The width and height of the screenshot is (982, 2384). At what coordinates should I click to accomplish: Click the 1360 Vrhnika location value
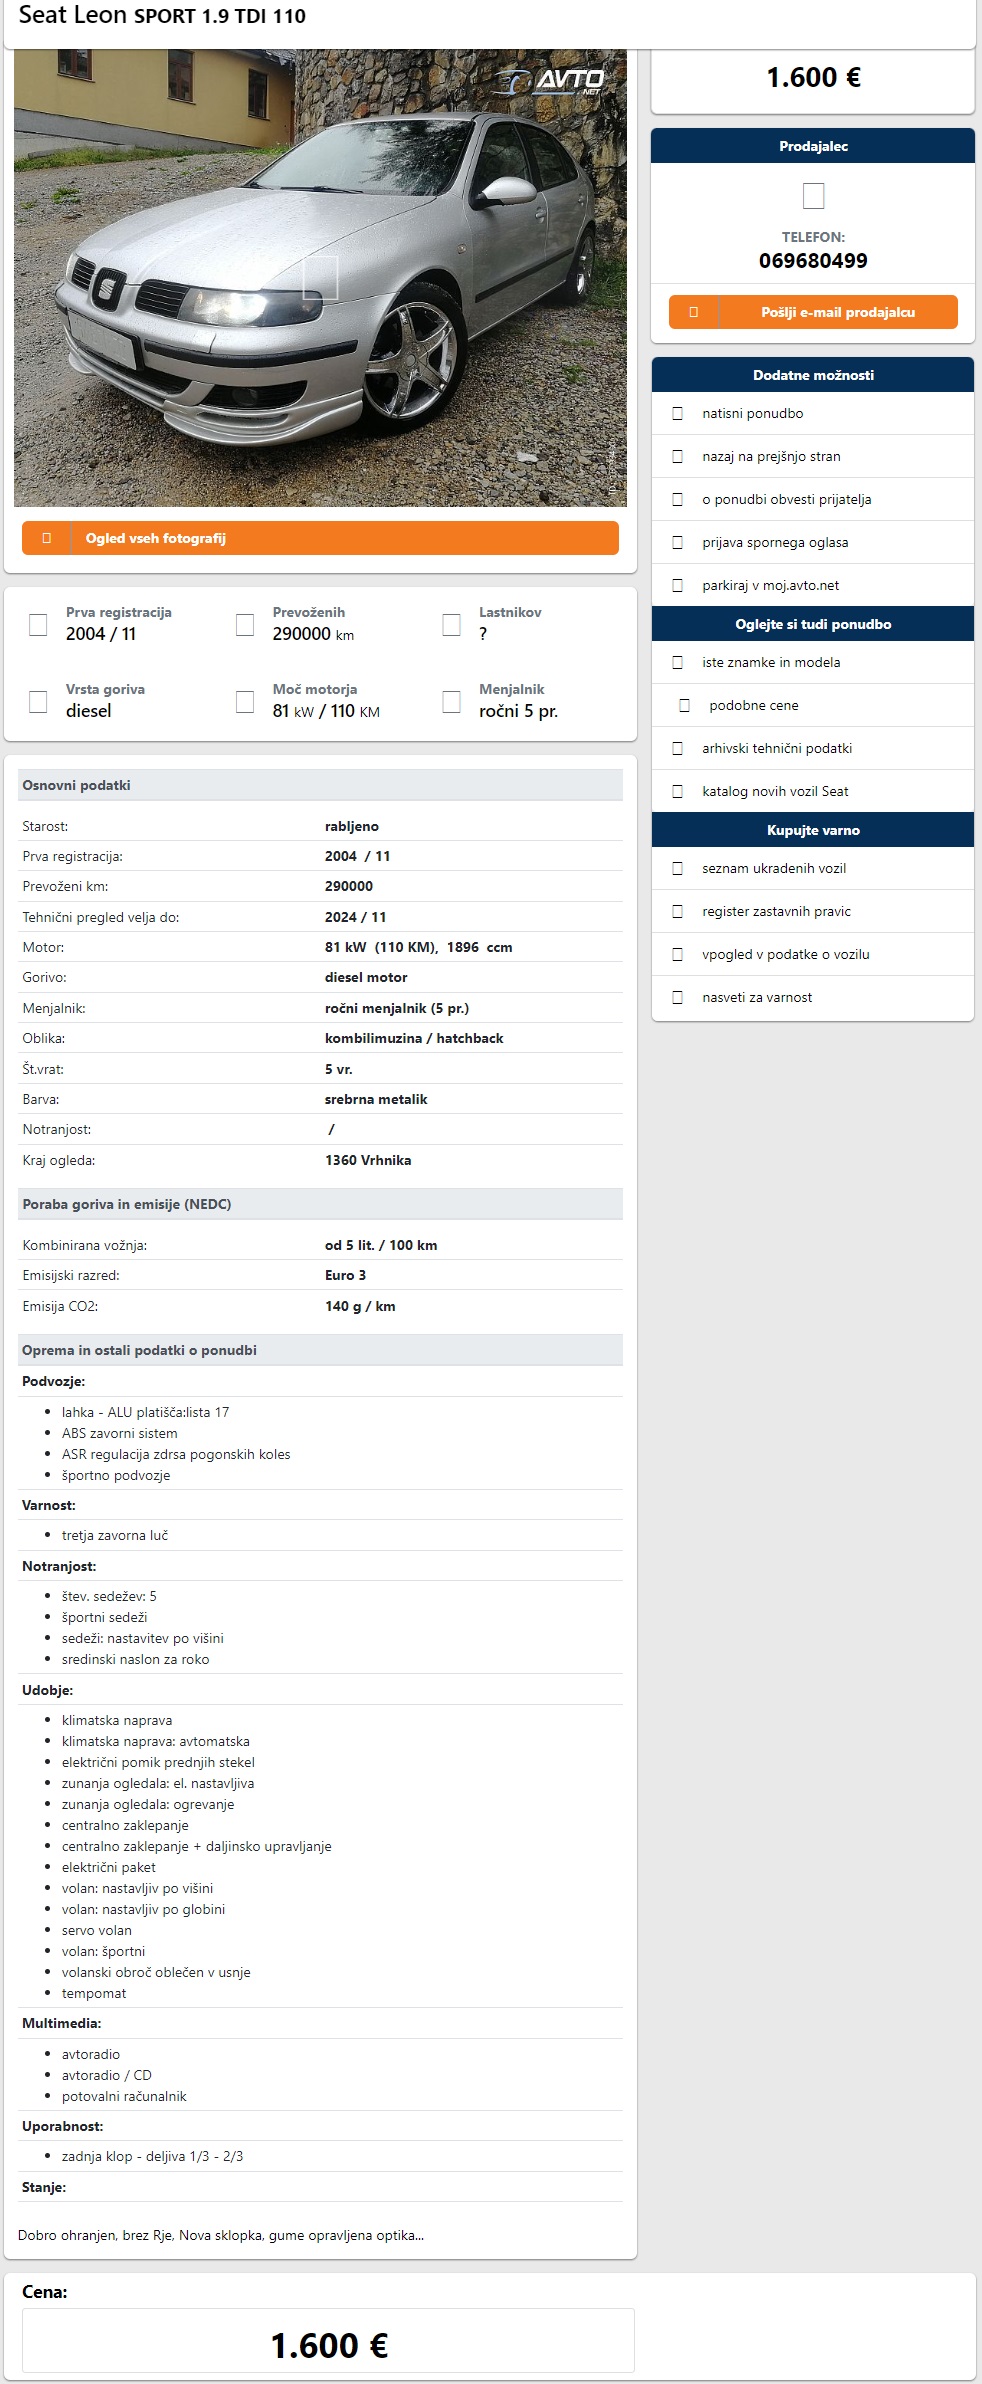click(x=368, y=1160)
